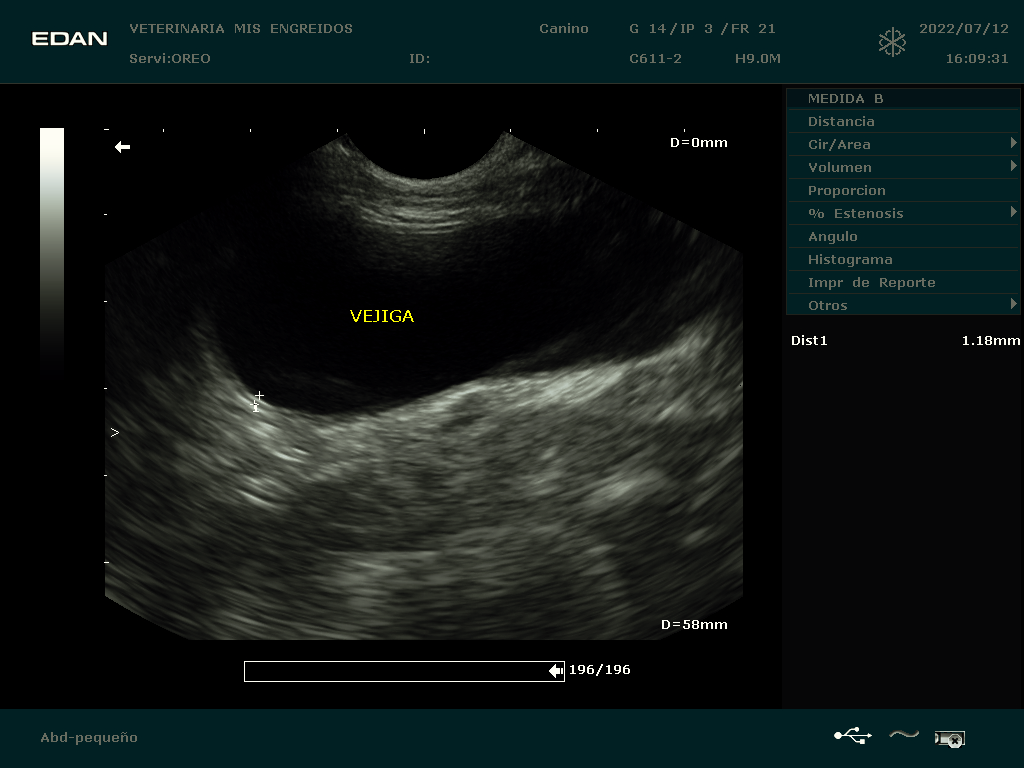Expand the Volumen submenu arrow

click(1013, 166)
